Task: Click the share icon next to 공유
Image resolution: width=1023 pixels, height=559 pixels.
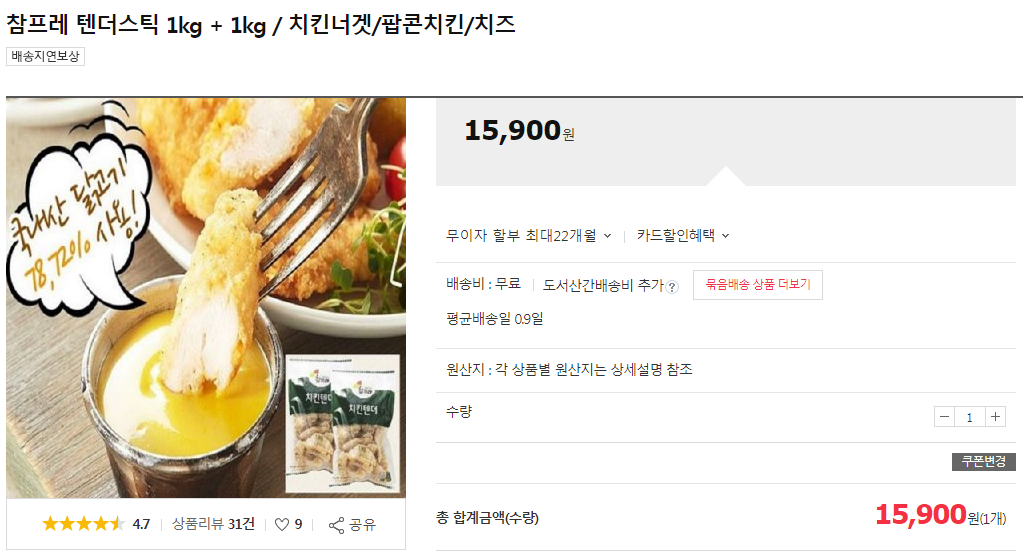Action: point(336,524)
